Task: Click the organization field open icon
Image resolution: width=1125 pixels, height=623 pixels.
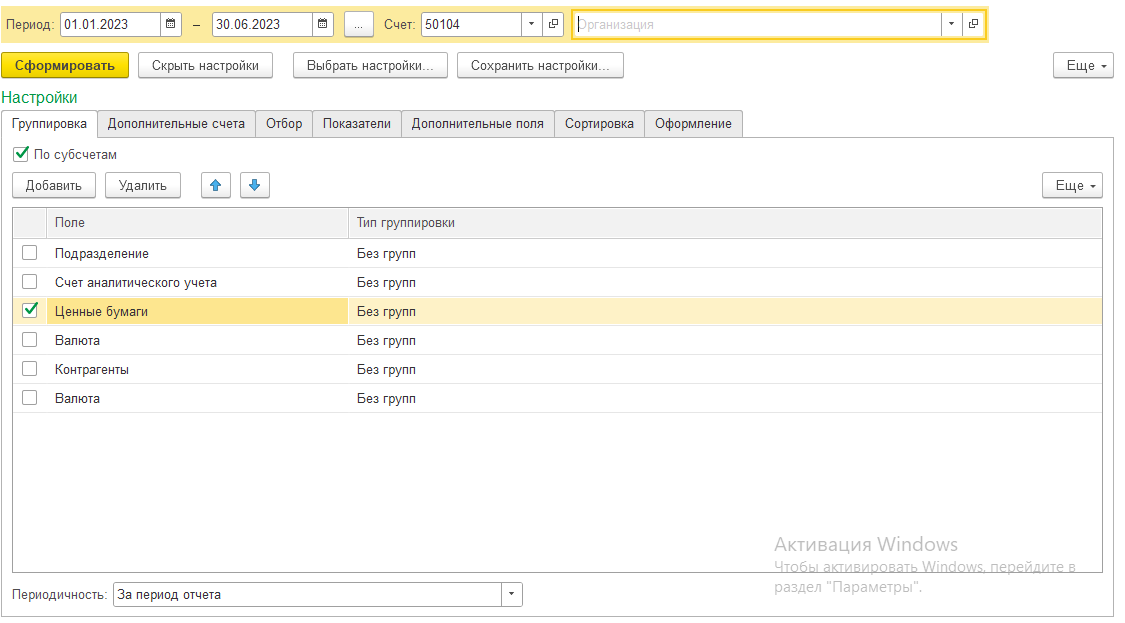Action: (x=974, y=24)
